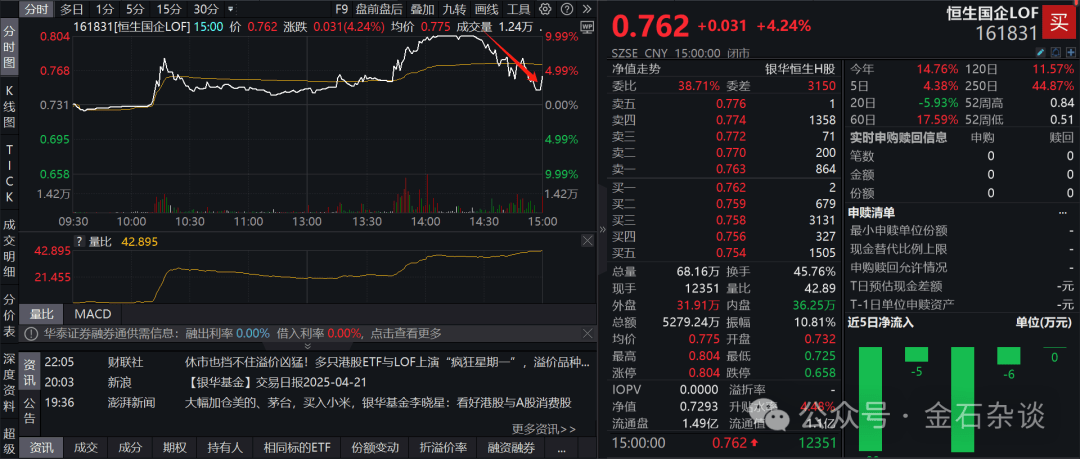Click the 更多资讯>> link
This screenshot has height=459, width=1080.
click(x=543, y=429)
